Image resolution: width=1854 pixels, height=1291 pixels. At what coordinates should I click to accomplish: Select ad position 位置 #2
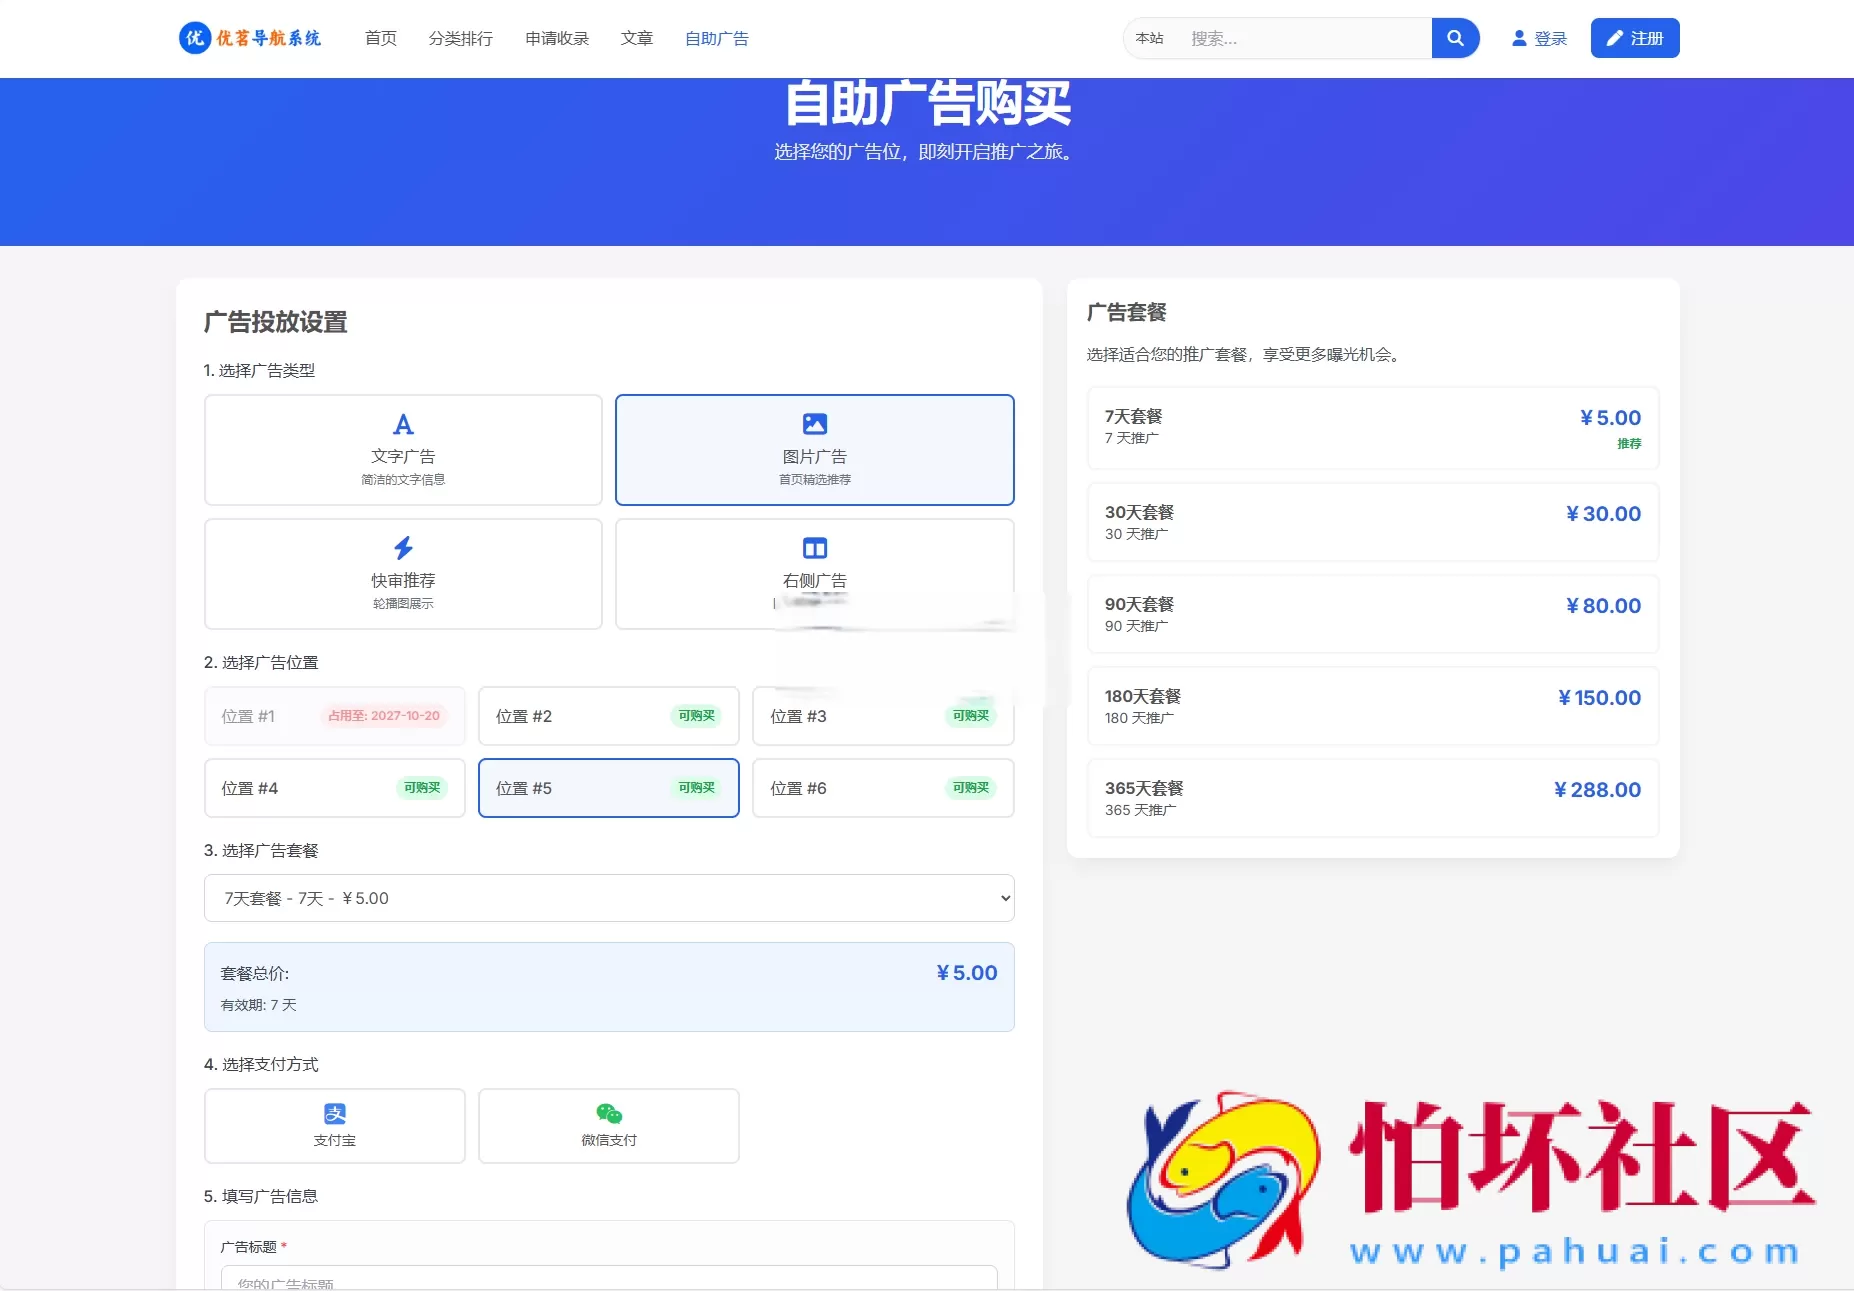pos(609,716)
